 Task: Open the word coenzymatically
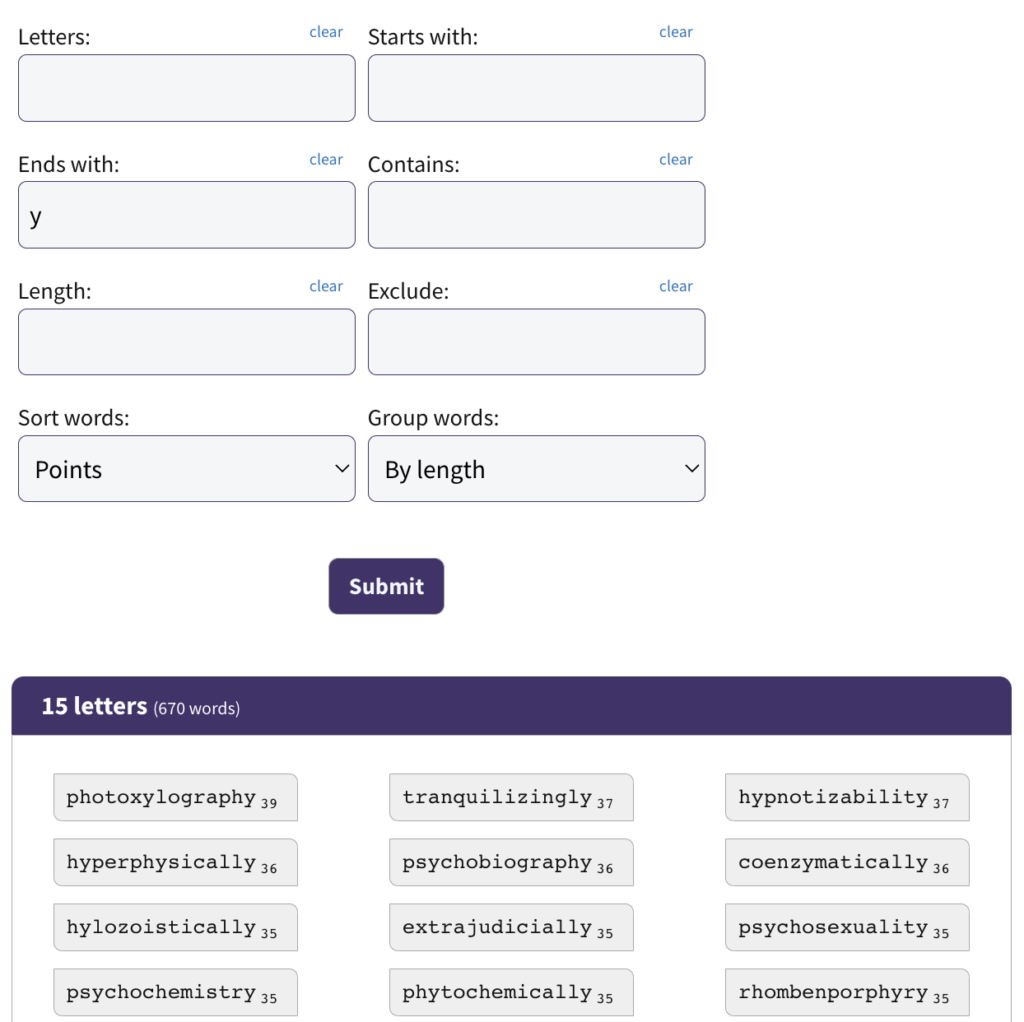click(847, 862)
